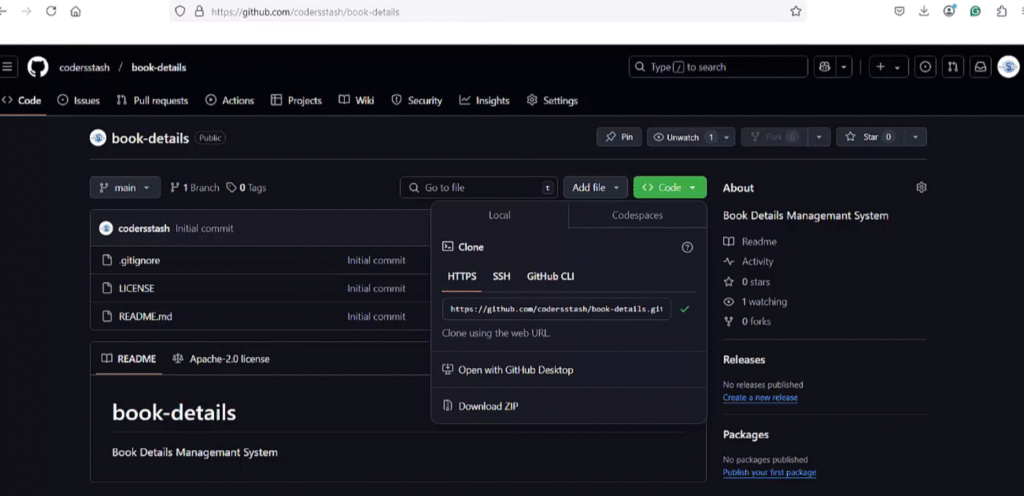Image resolution: width=1024 pixels, height=496 pixels.
Task: Open the hamburger navigation menu
Action: pos(7,67)
